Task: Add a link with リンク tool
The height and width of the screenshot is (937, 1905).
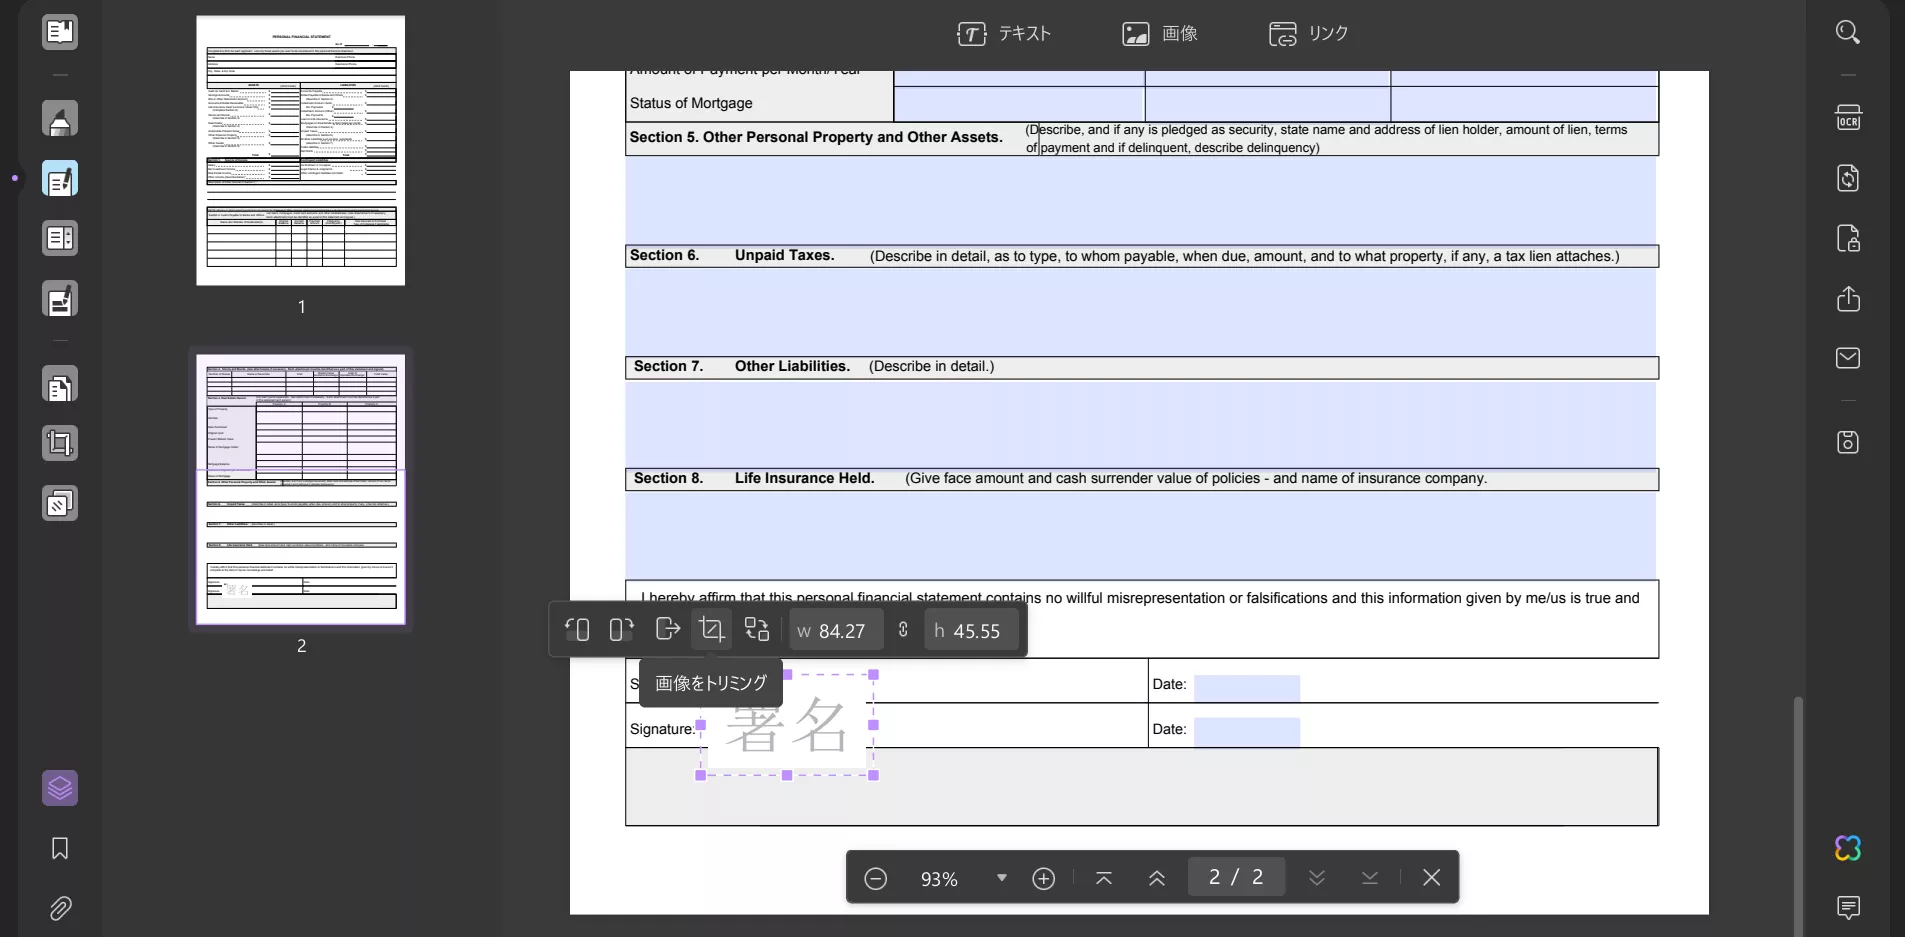Action: [x=1308, y=34]
